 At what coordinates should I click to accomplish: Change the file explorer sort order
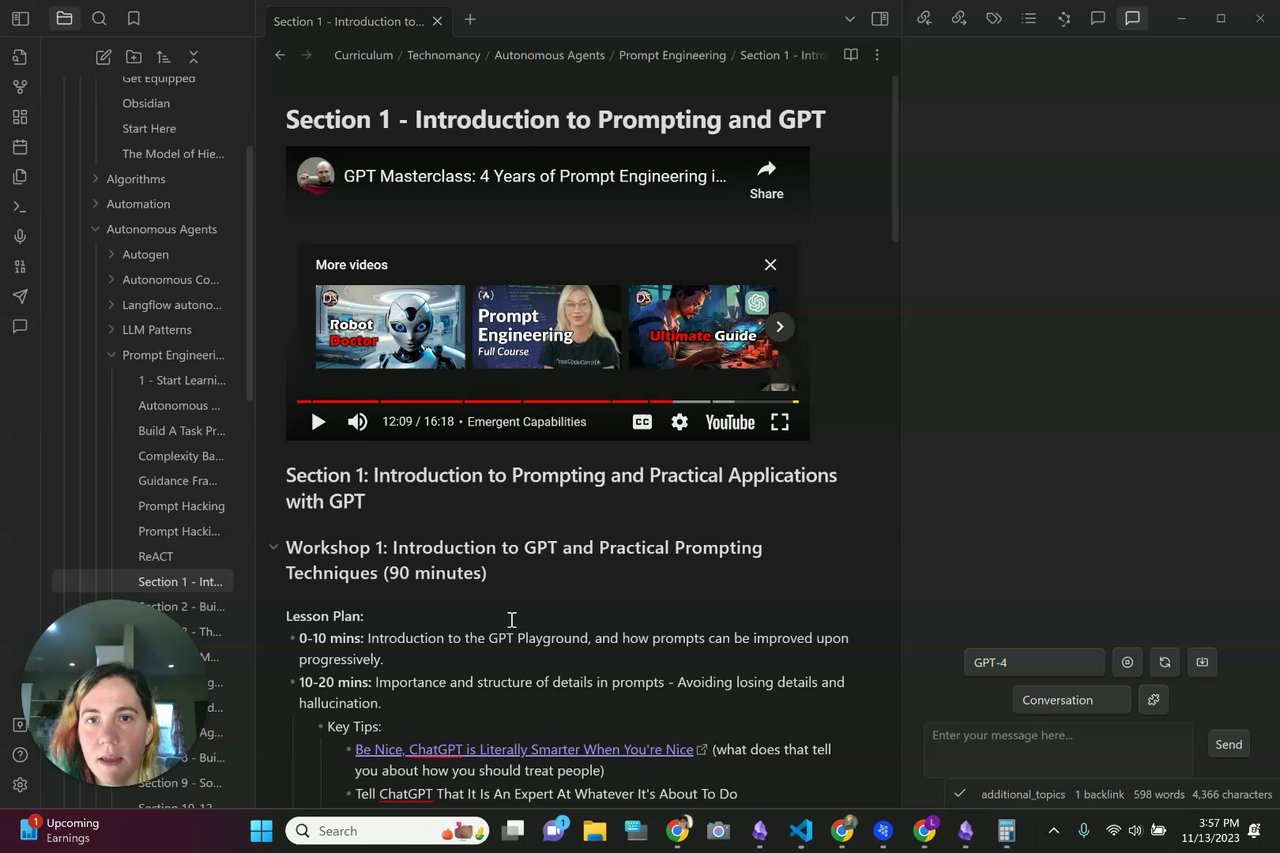click(x=163, y=57)
